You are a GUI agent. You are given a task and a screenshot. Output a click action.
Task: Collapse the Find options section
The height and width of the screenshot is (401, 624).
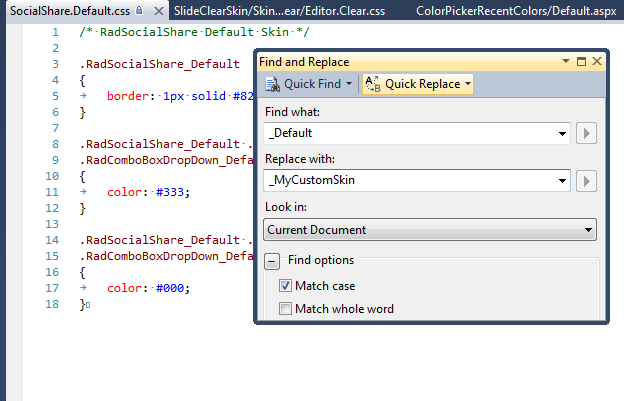tap(272, 262)
